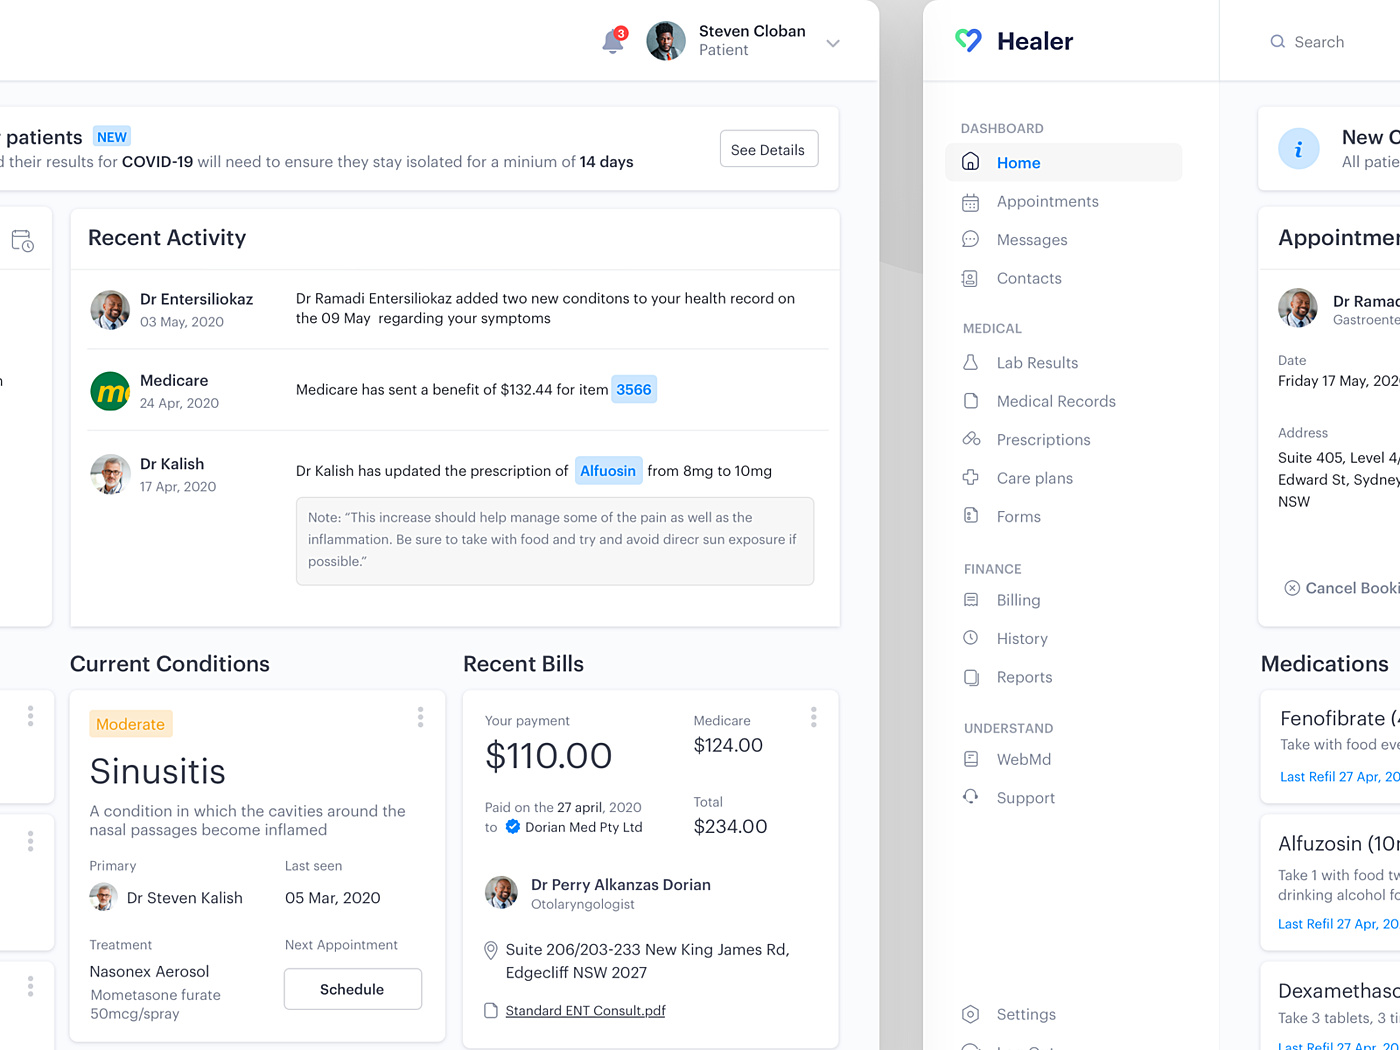The width and height of the screenshot is (1400, 1050).
Task: Open the Standard ENT Consult.pdf link
Action: tap(585, 1011)
